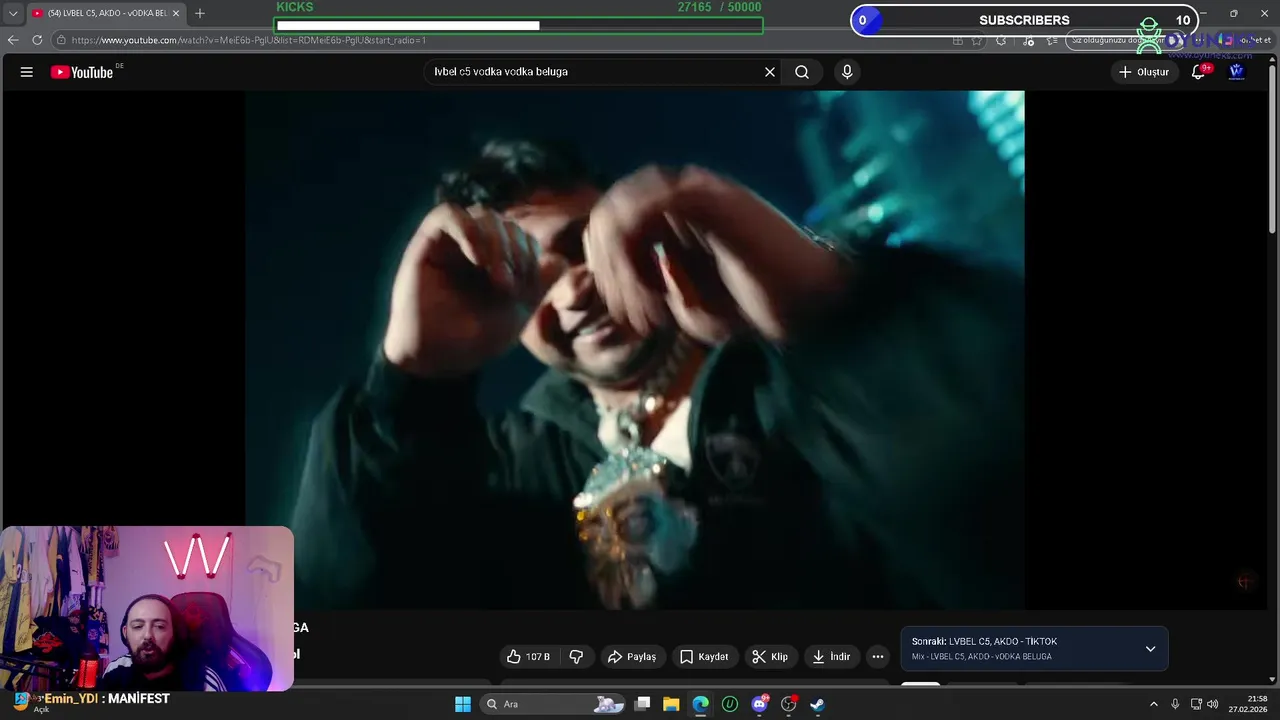
Task: Open the account avatar menu
Action: [x=1237, y=72]
